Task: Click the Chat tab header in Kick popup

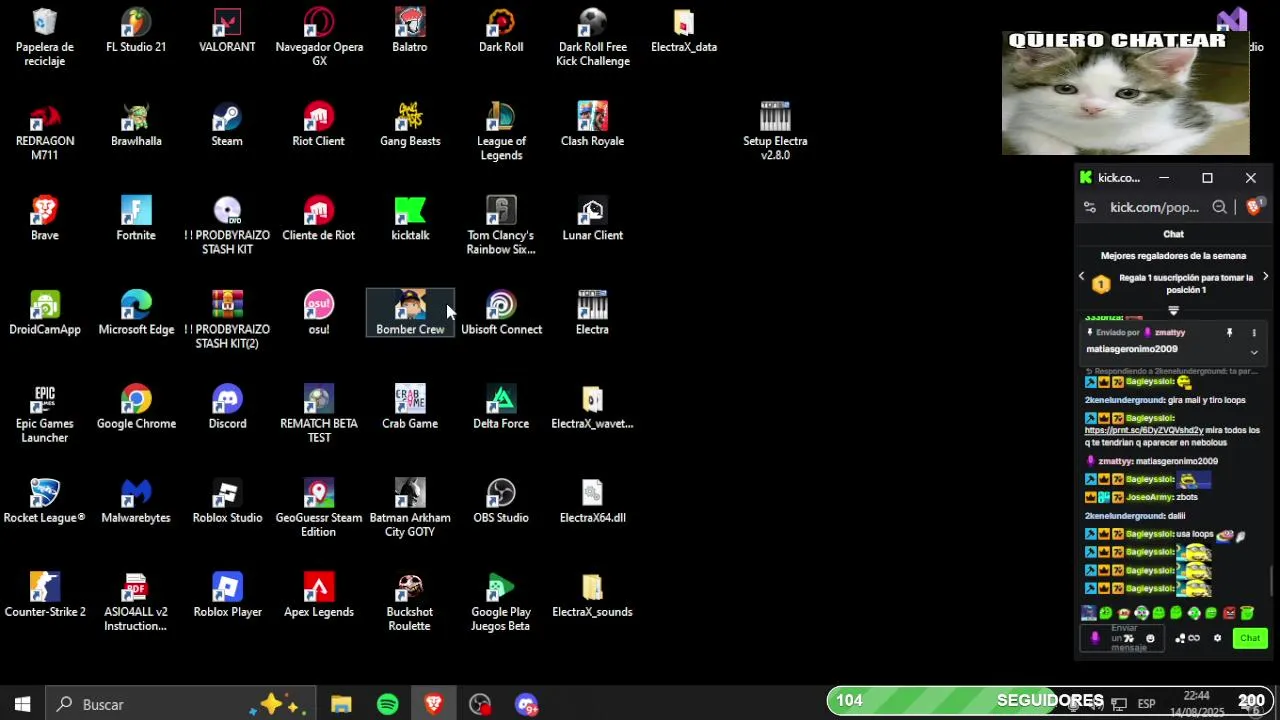Action: click(x=1174, y=234)
